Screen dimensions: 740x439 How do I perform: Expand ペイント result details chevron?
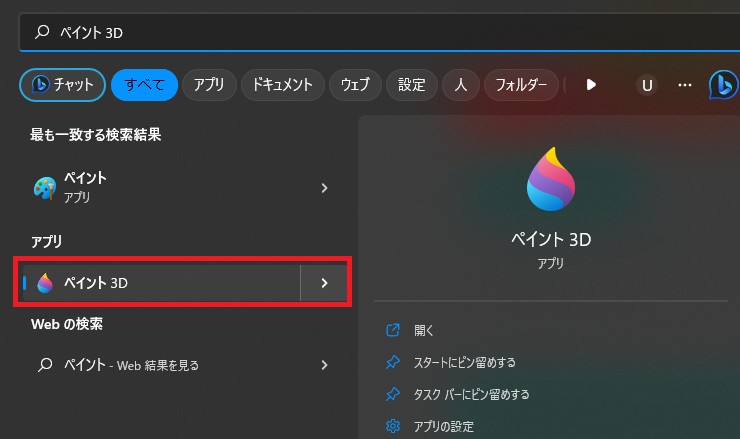click(324, 188)
